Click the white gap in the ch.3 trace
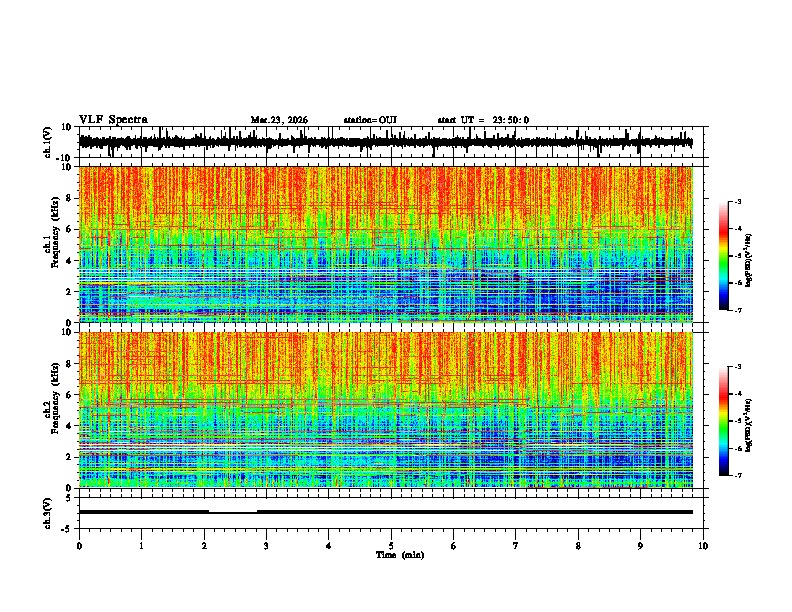Screen dimensions: 792x612 [233, 512]
